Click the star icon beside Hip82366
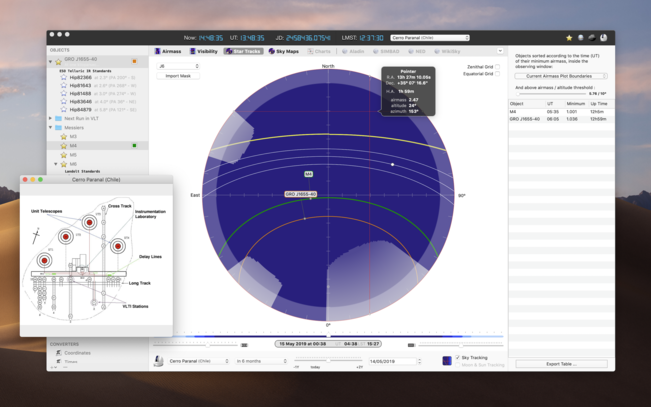Screen dimensions: 651x407 (64, 76)
